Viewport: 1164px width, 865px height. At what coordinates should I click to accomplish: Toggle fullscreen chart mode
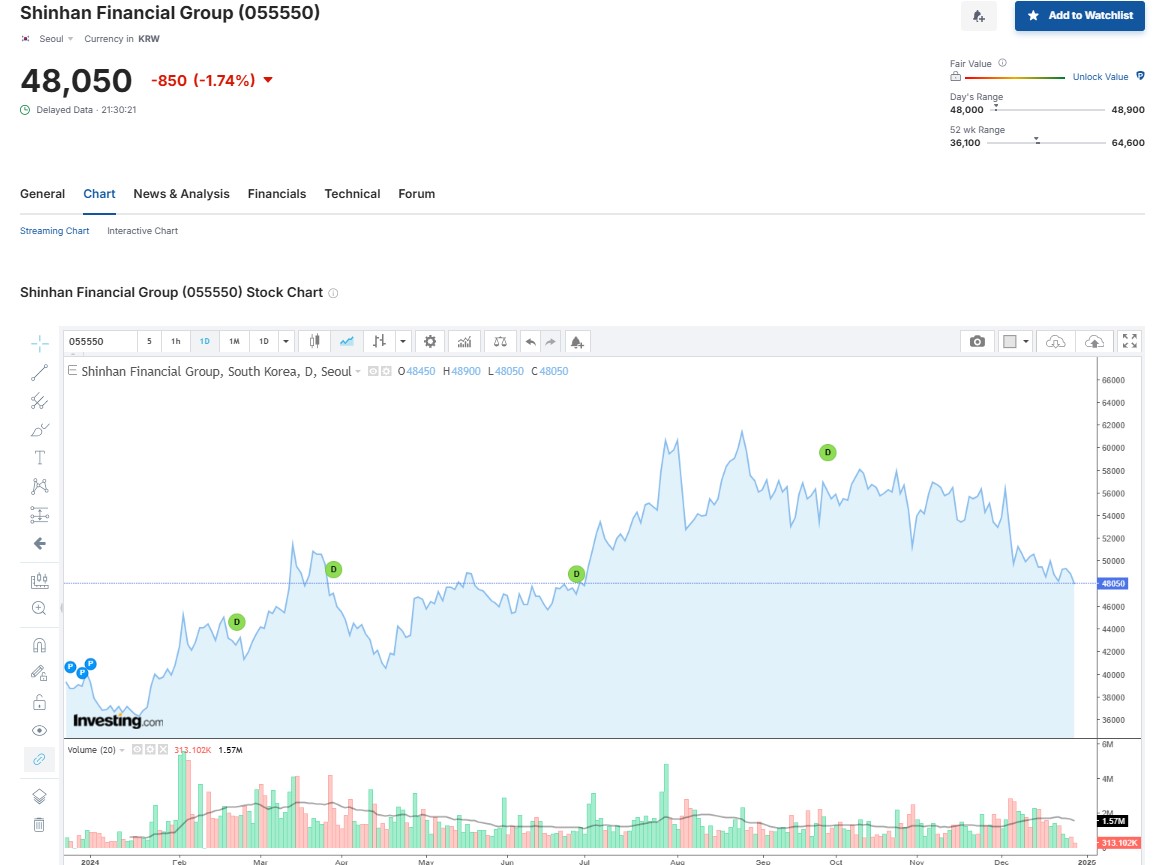point(1130,341)
